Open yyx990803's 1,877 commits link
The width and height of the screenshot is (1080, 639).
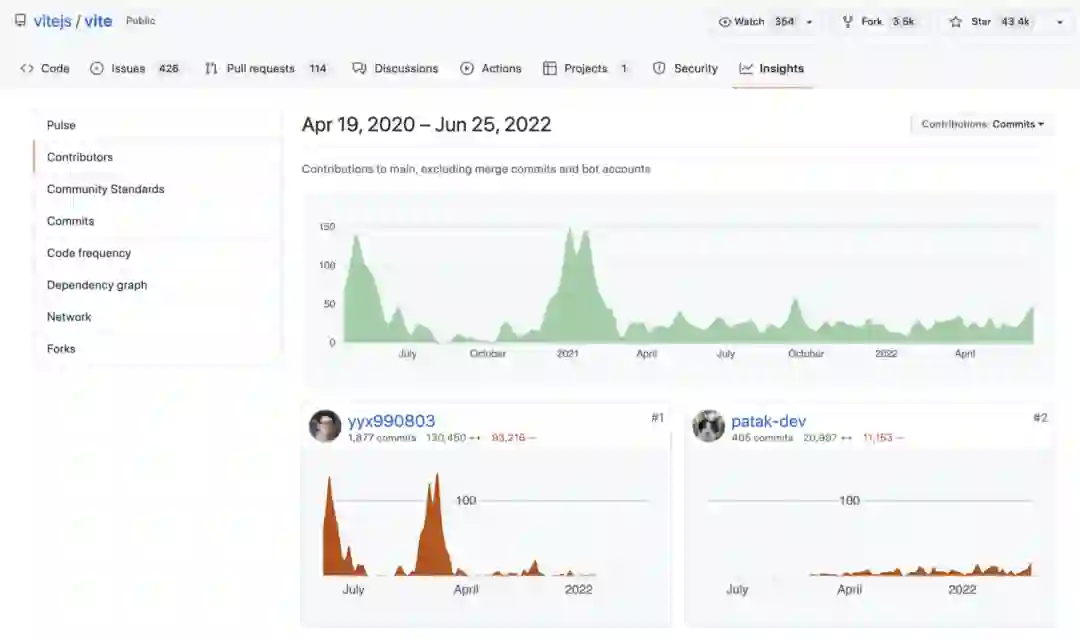click(x=382, y=438)
